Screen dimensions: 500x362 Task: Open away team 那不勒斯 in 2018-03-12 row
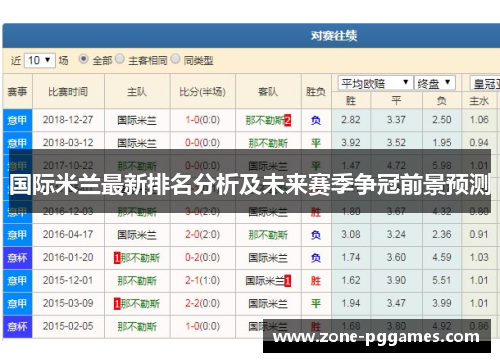click(x=268, y=143)
